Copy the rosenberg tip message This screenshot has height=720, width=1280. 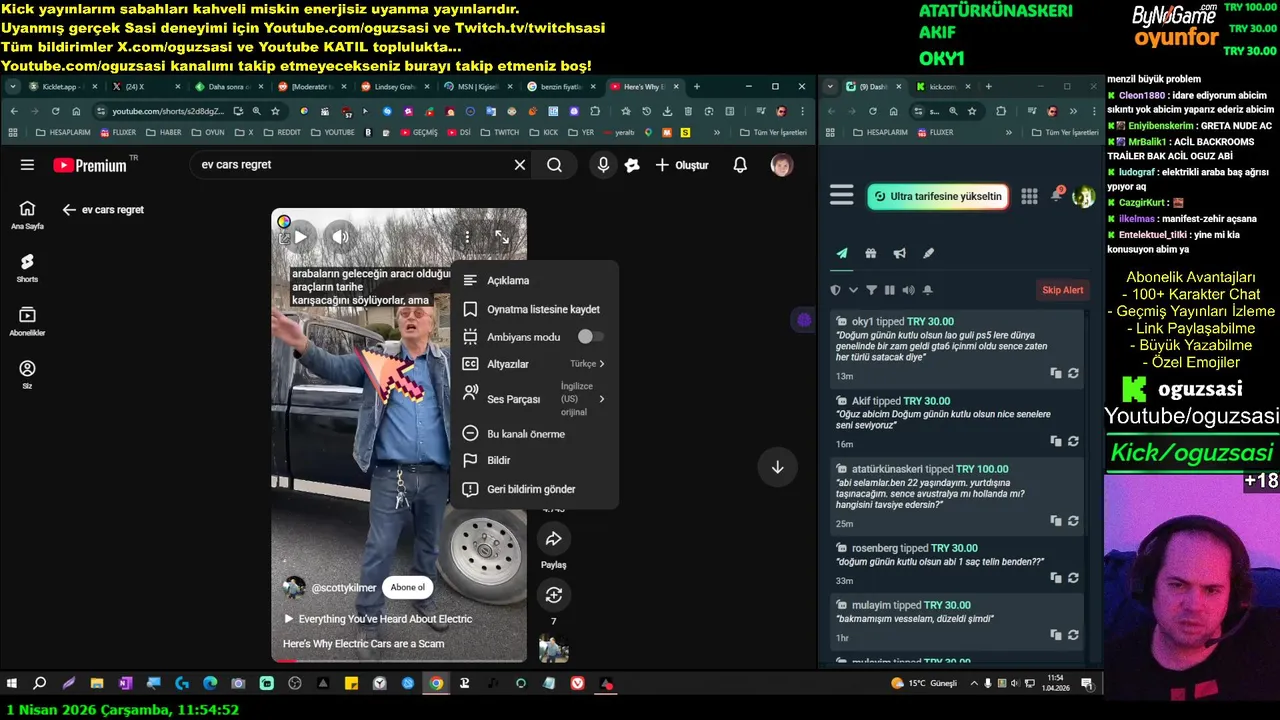pyautogui.click(x=1056, y=578)
